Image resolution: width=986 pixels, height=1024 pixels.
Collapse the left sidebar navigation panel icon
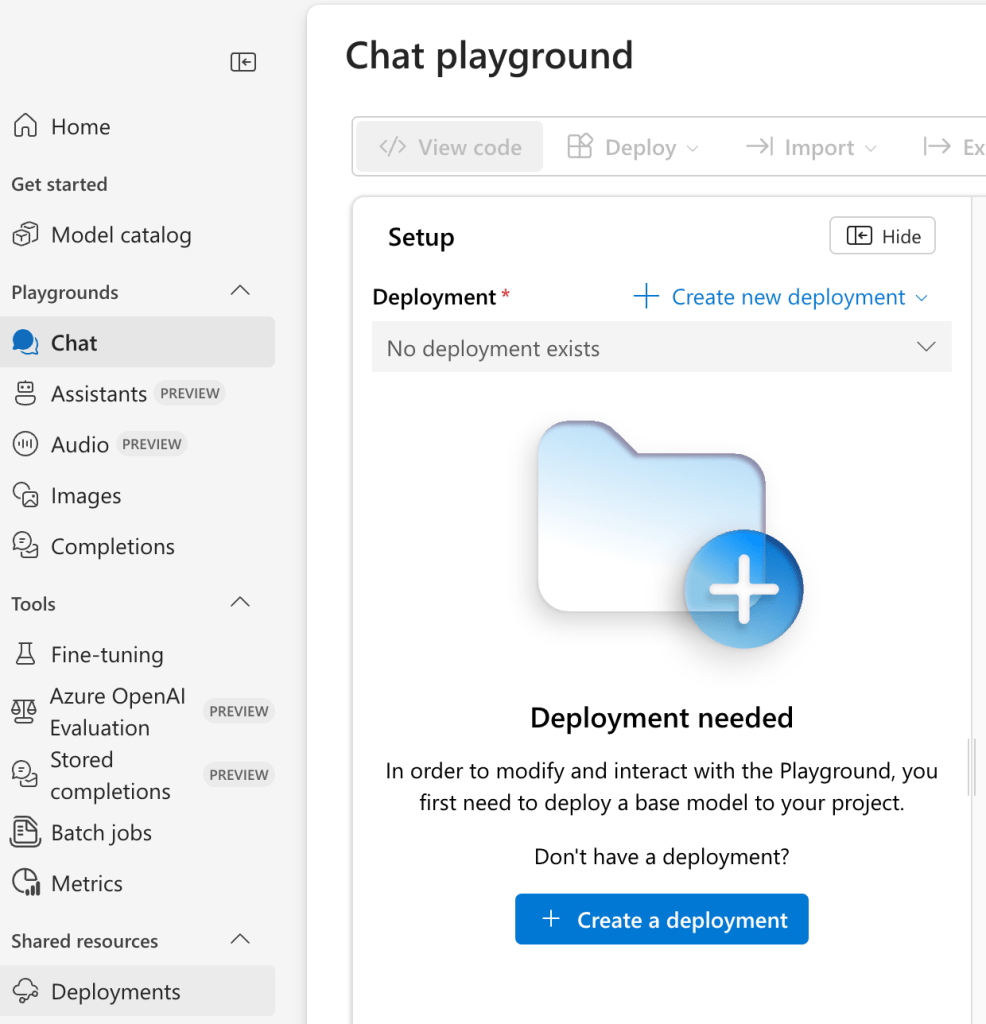pos(243,62)
